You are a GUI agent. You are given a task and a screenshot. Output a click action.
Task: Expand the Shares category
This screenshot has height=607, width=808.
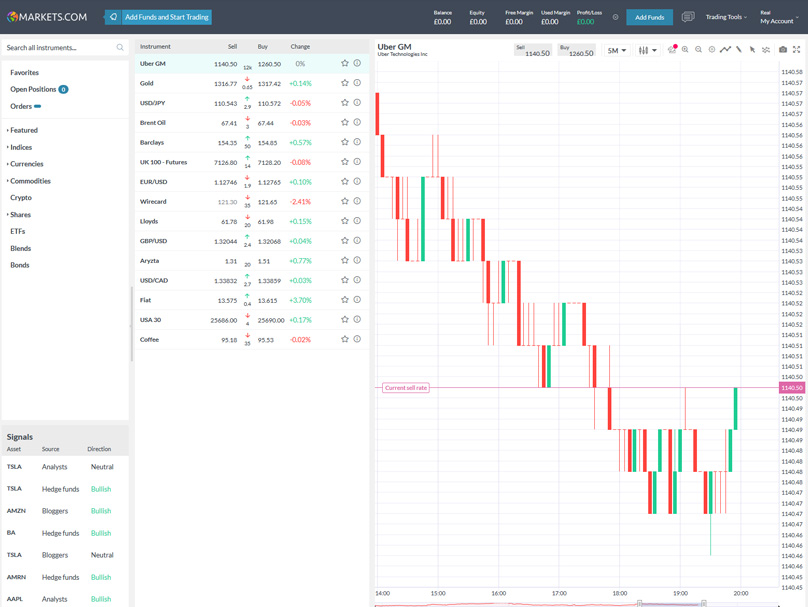(20, 214)
